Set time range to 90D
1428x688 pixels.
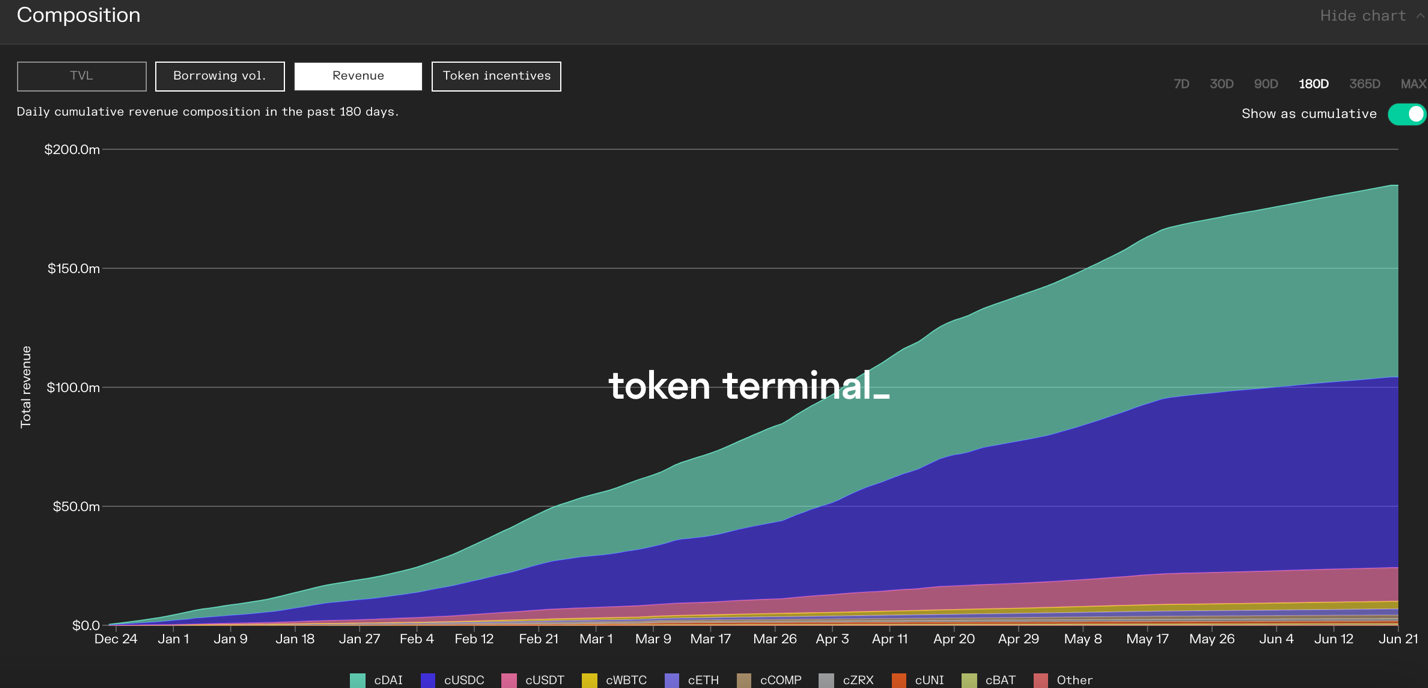pos(1266,84)
